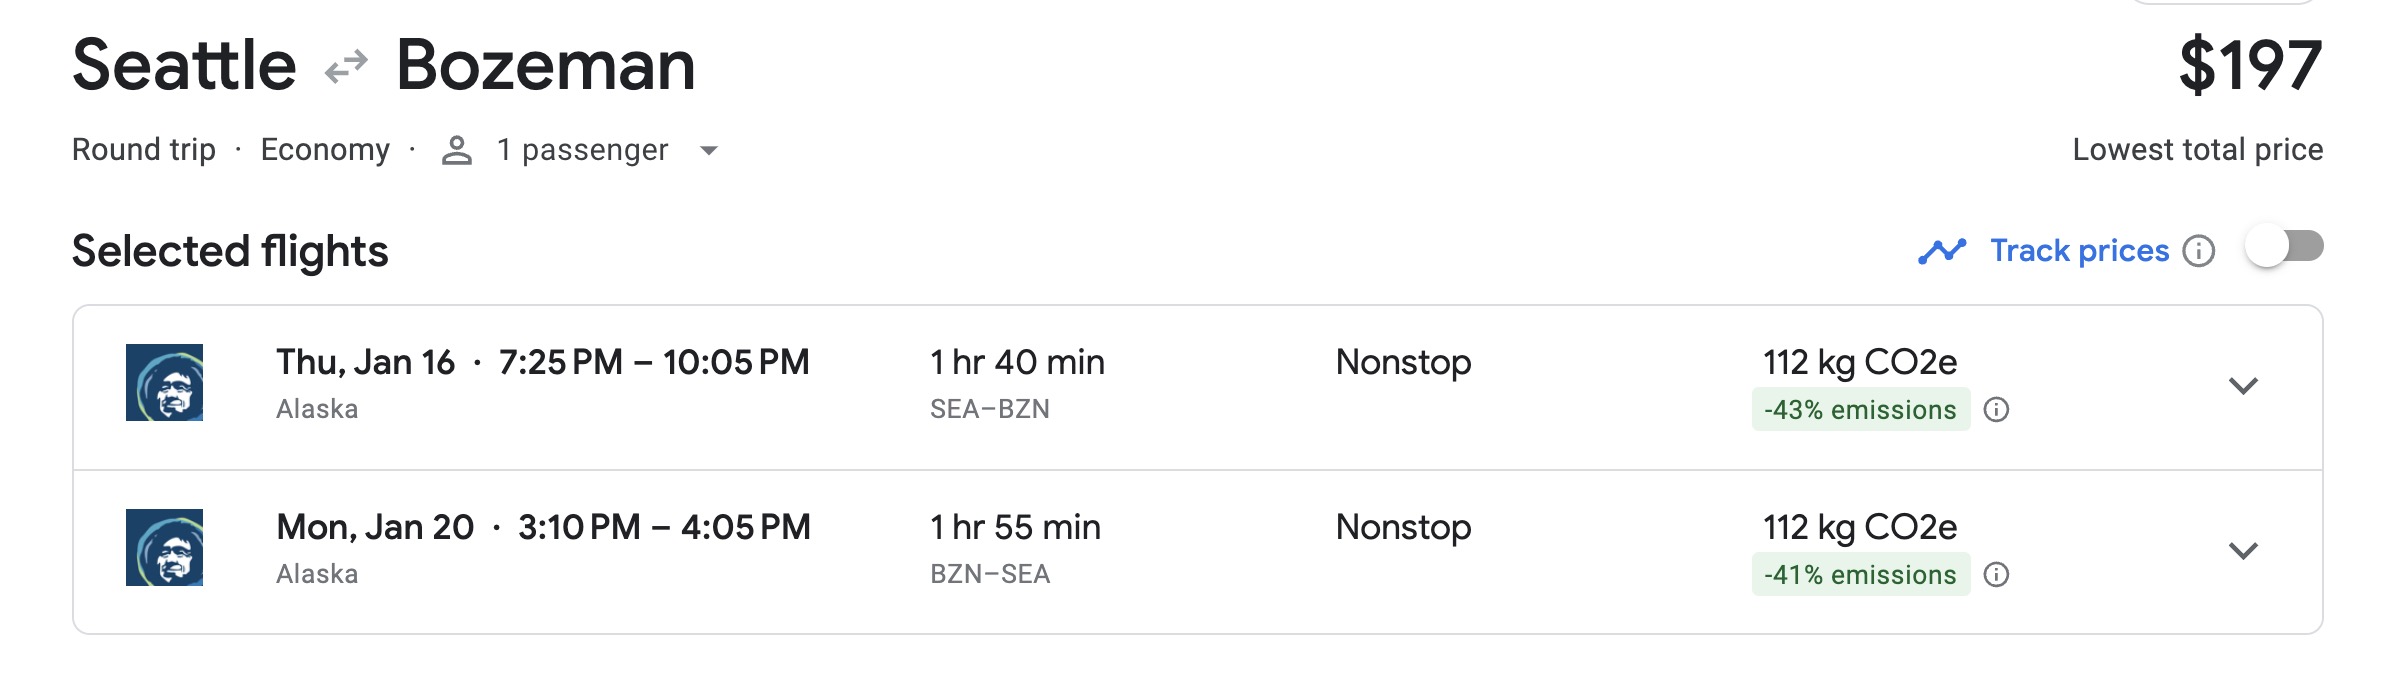Open the -41% emissions info icon
This screenshot has width=2392, height=692.
(x=1998, y=575)
